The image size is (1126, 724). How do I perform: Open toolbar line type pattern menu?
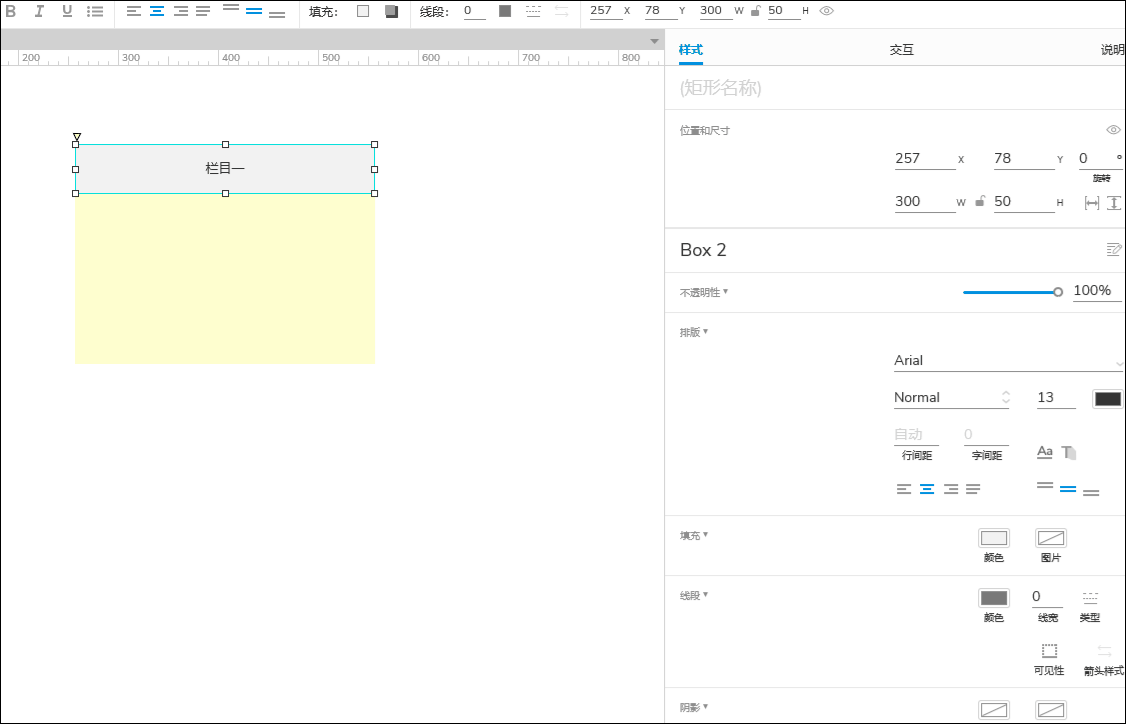pos(533,11)
